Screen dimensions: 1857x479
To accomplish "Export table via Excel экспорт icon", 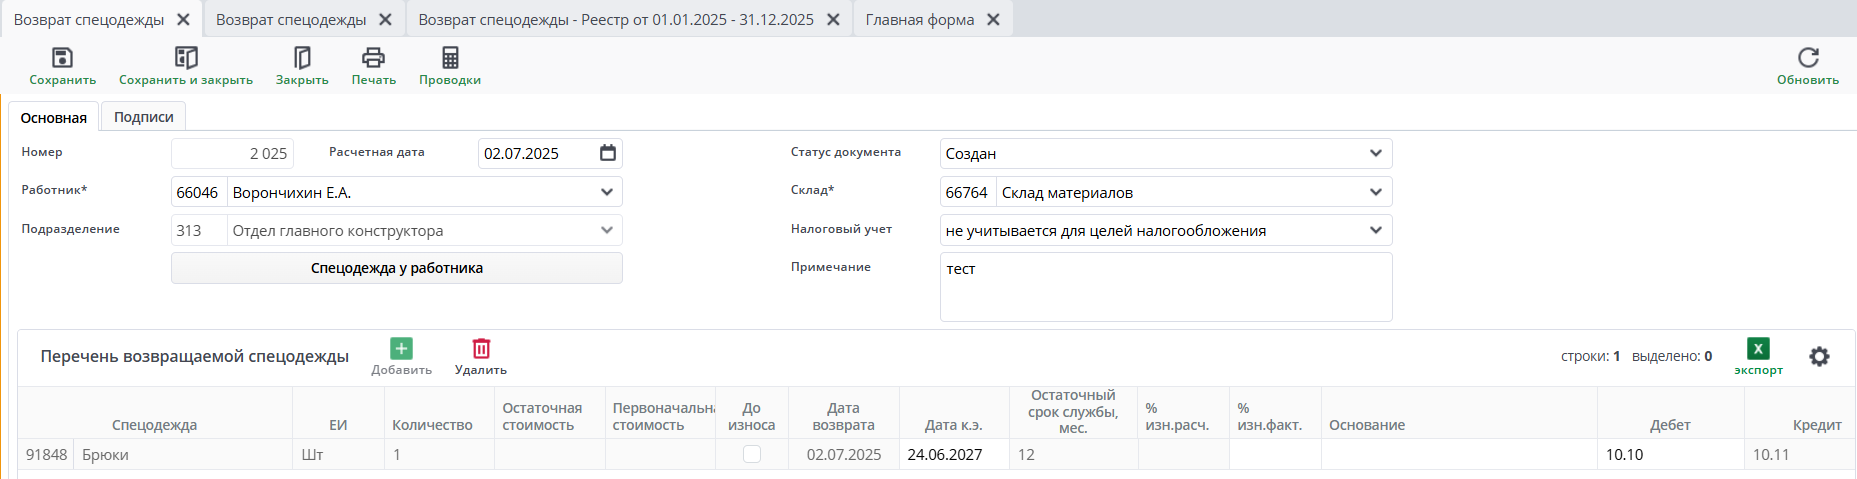I will [x=1758, y=349].
